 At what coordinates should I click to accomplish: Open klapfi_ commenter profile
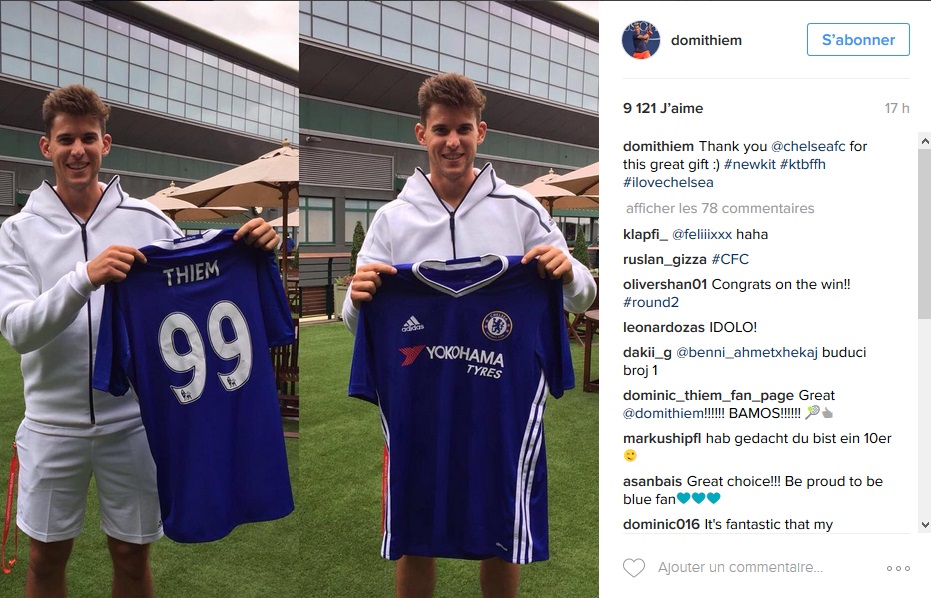[x=645, y=235]
